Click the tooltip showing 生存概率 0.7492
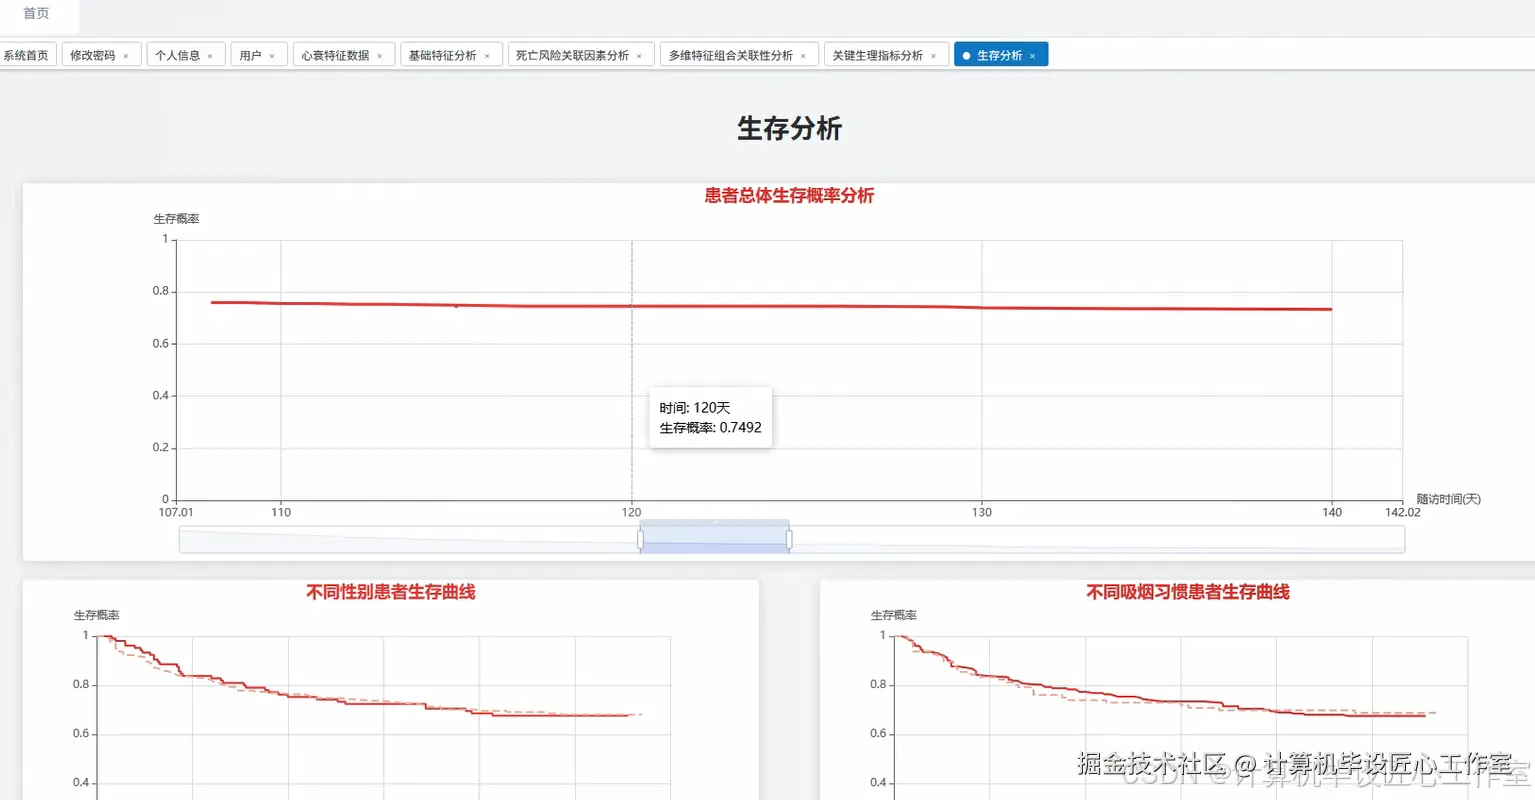 point(710,417)
